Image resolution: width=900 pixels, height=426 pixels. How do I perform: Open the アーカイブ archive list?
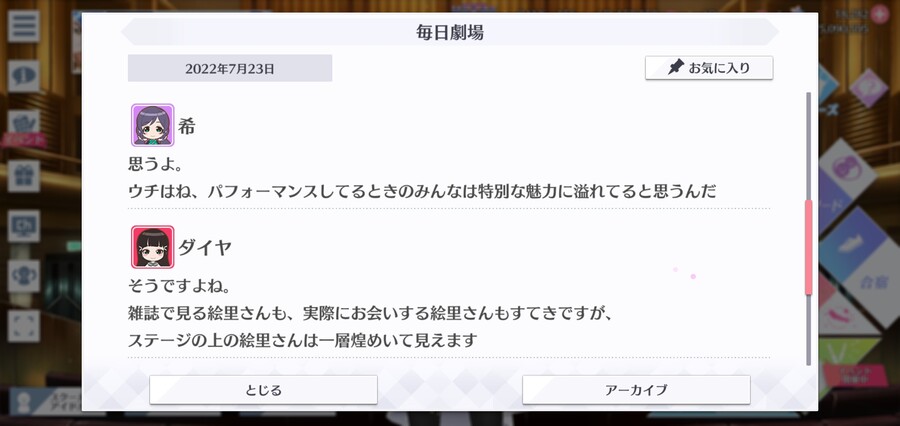[x=636, y=390]
